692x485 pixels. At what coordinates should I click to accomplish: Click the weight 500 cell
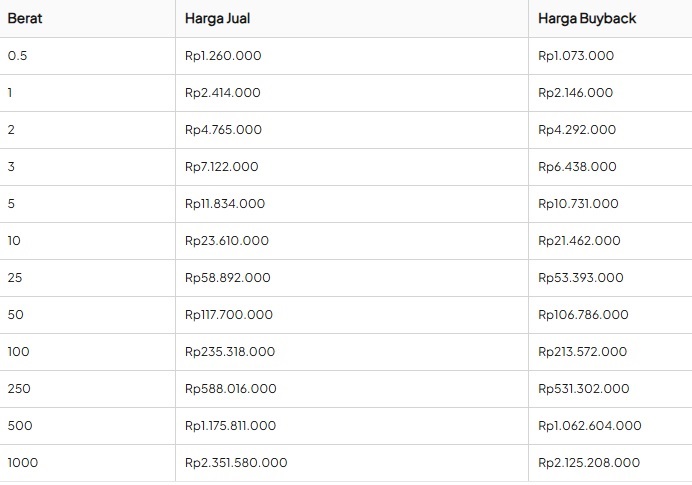point(19,426)
